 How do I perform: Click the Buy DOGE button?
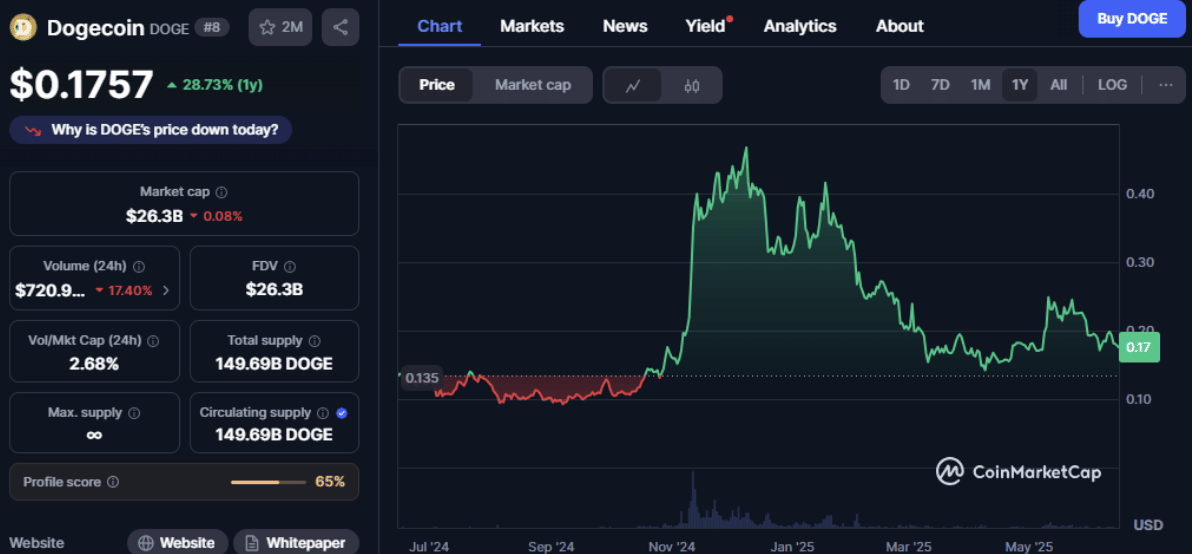pos(1131,18)
